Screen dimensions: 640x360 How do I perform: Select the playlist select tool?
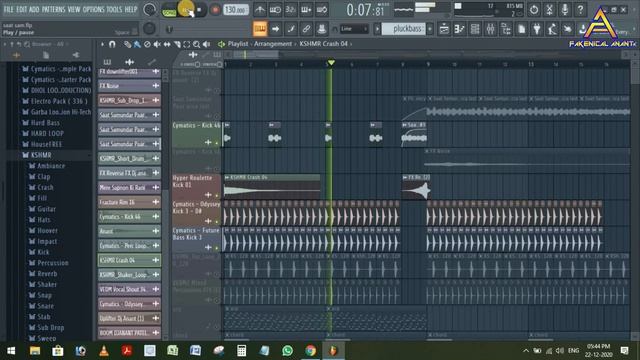187,44
